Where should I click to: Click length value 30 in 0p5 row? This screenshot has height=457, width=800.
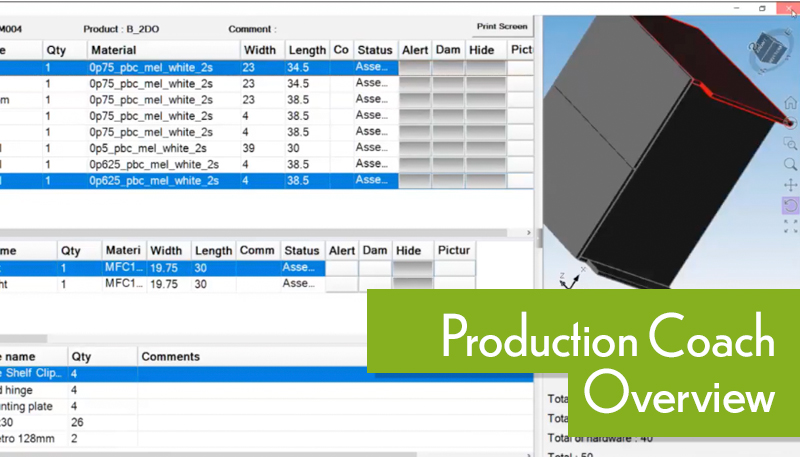tap(293, 148)
